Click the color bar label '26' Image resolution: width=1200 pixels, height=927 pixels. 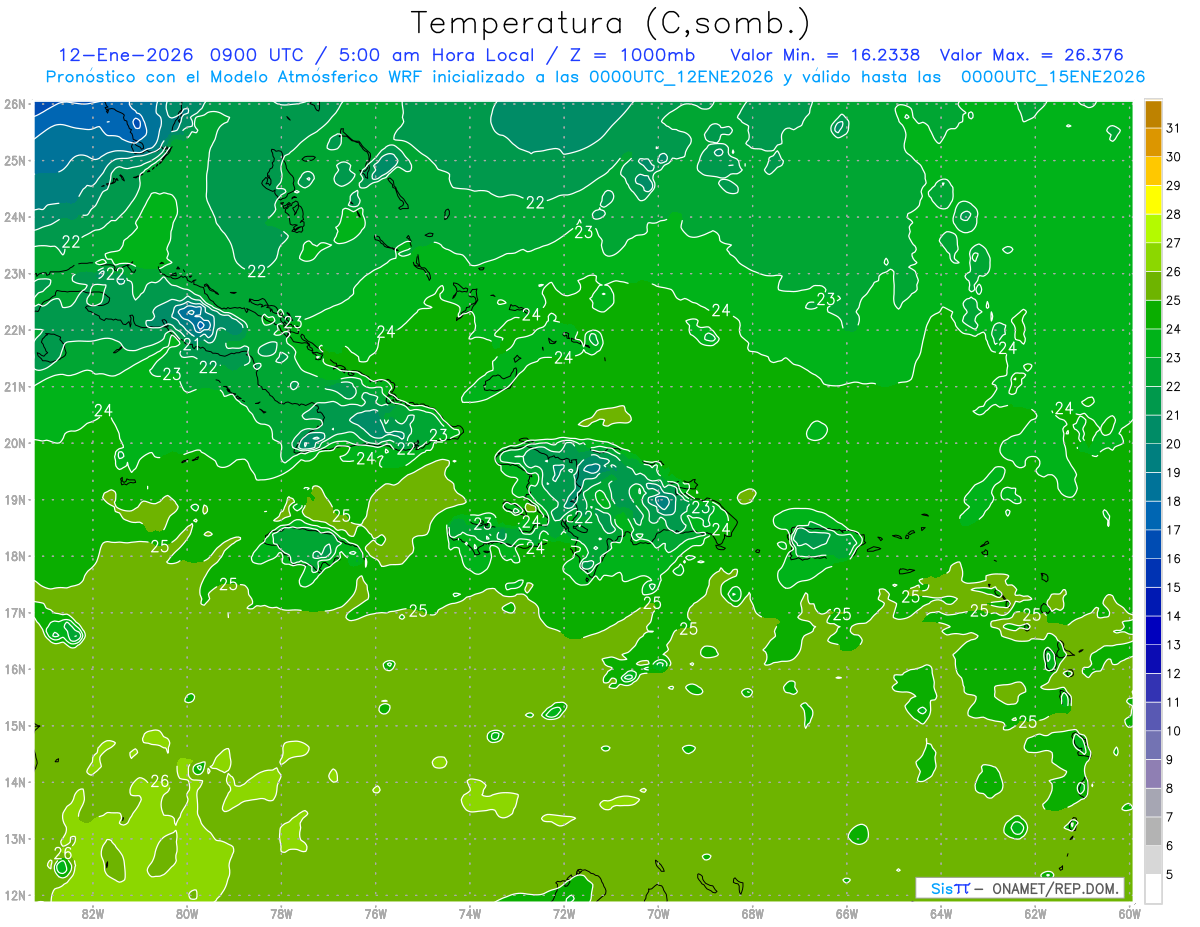coord(1173,272)
